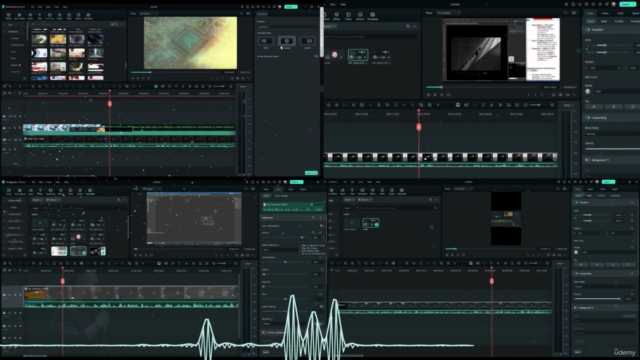This screenshot has width=640, height=360.
Task: Click Apply to All in top-left transition panel
Action: (x=311, y=173)
